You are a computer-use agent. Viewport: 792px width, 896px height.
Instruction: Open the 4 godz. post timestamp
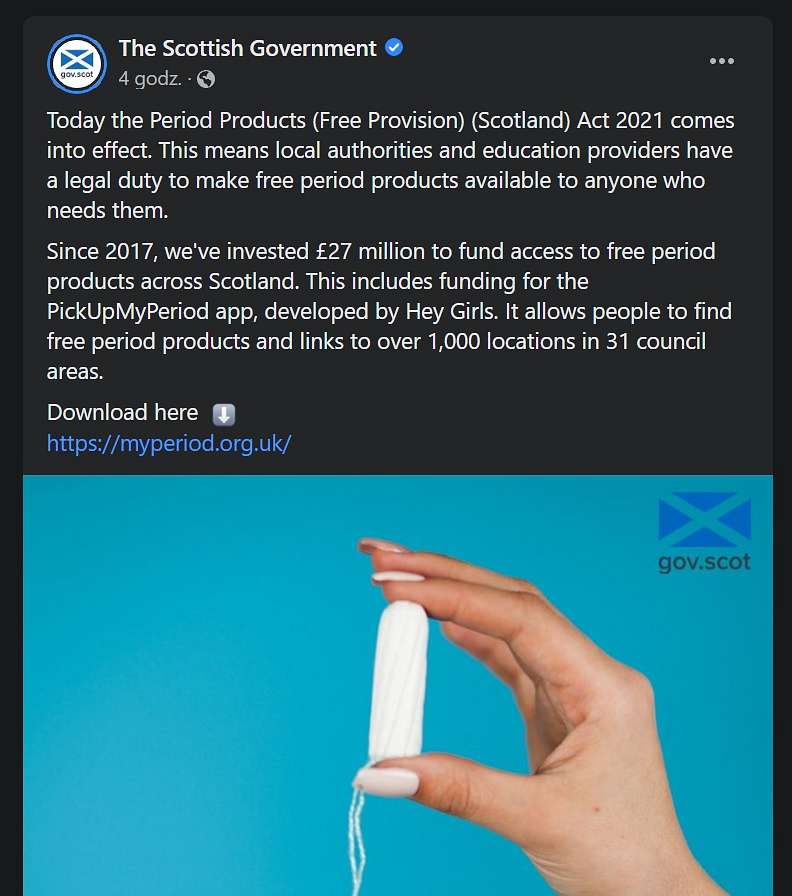click(x=150, y=78)
